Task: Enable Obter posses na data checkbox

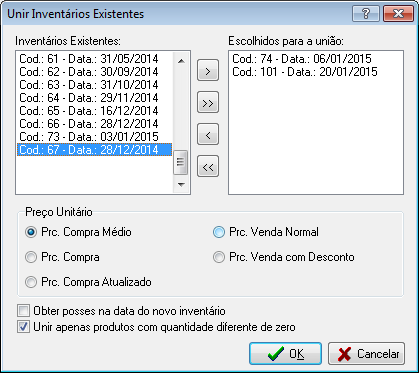Action: (x=24, y=311)
